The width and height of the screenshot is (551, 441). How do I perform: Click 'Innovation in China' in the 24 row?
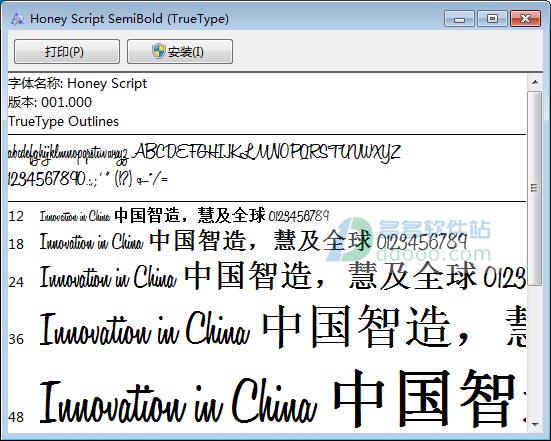[108, 277]
